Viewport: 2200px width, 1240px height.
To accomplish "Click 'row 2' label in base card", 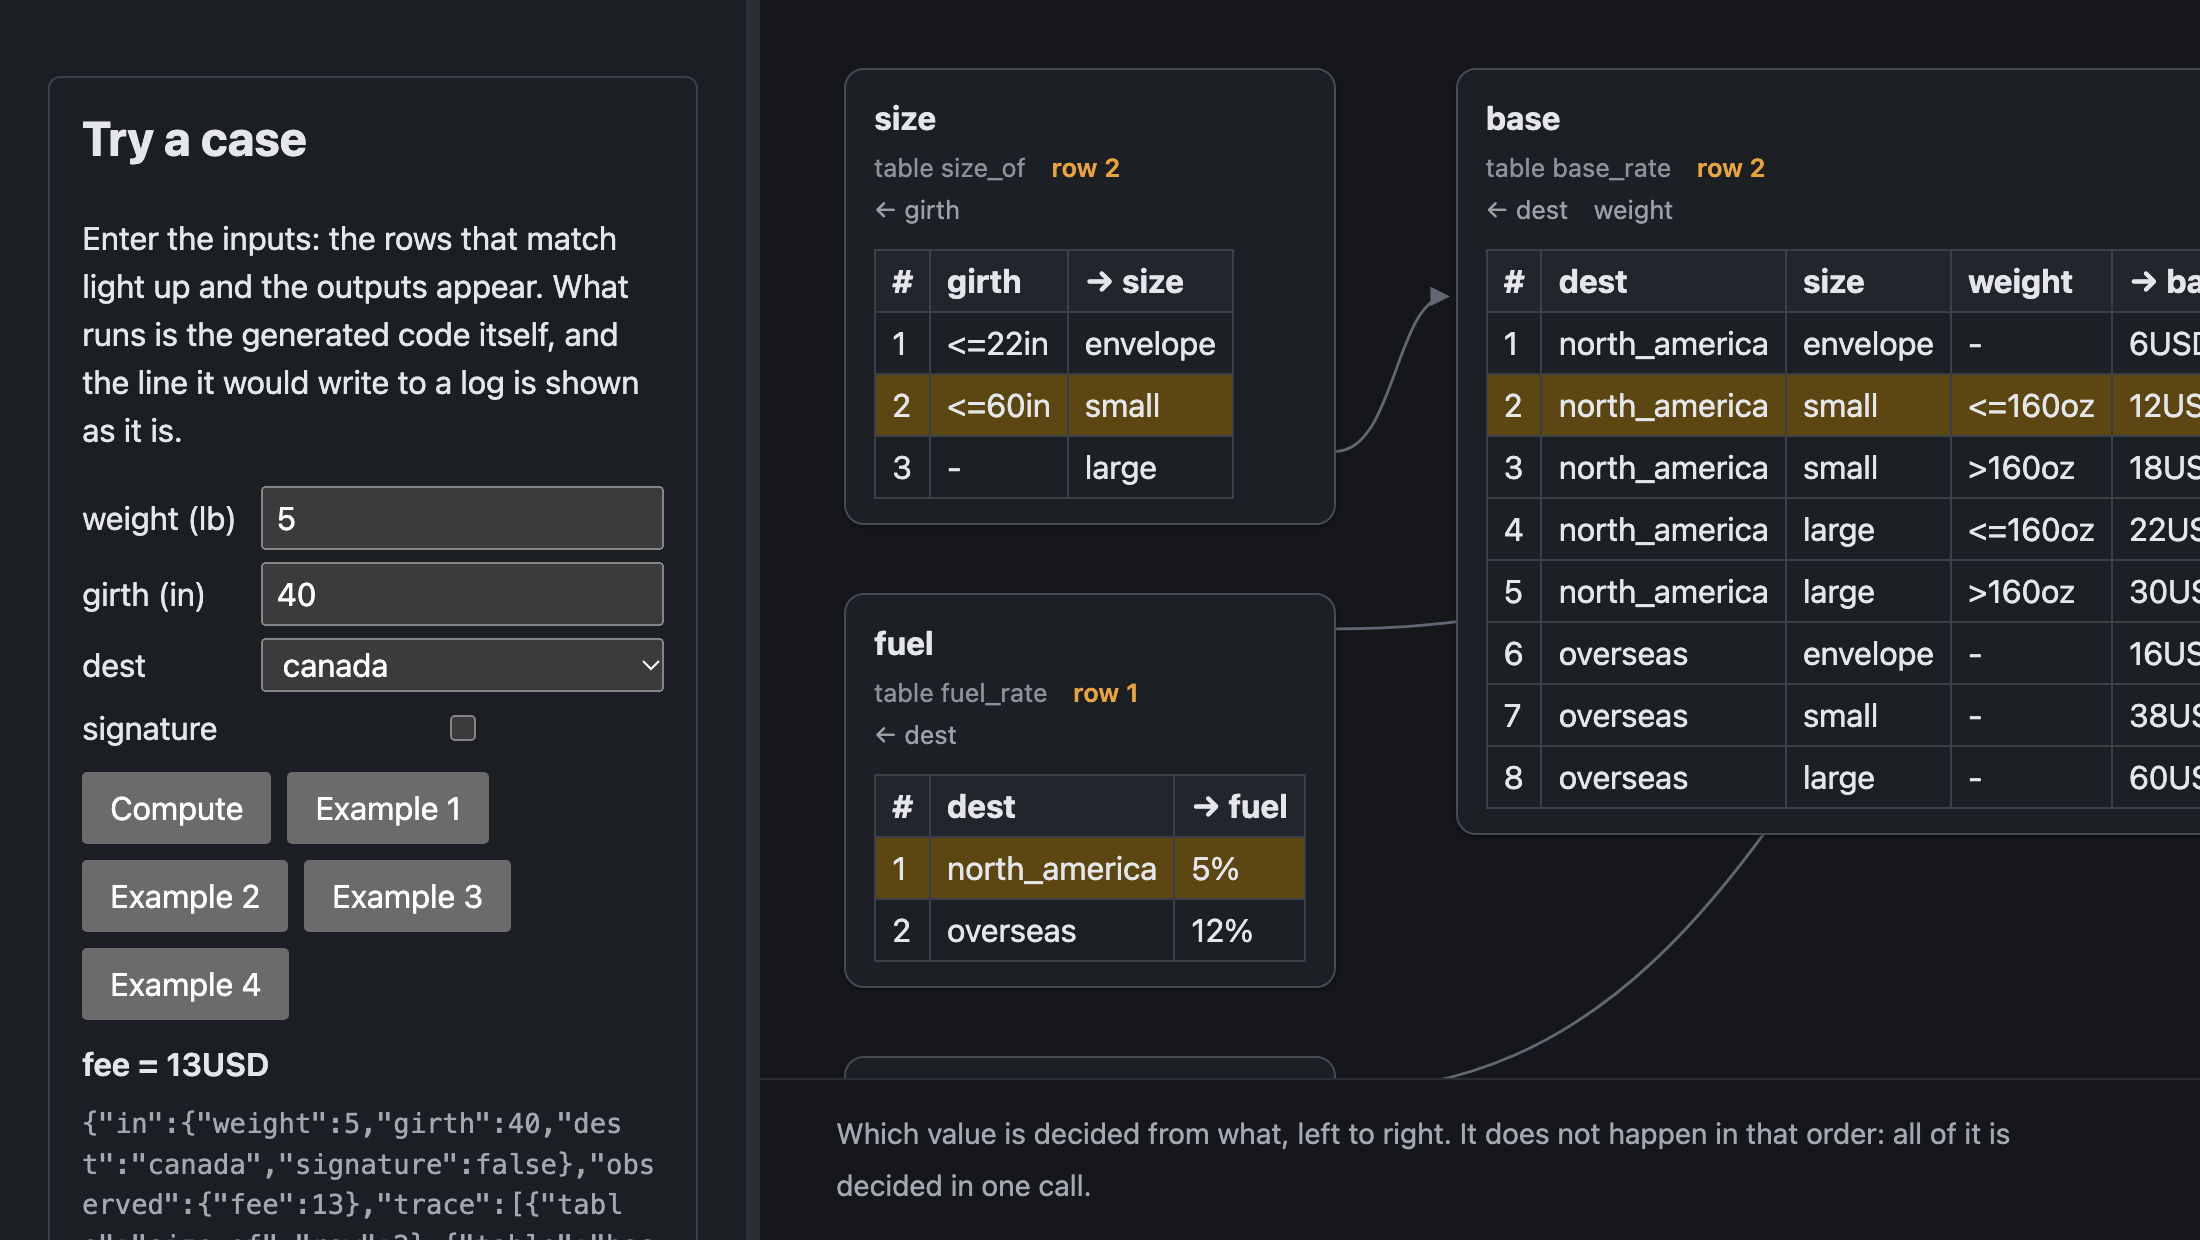I will (1730, 168).
